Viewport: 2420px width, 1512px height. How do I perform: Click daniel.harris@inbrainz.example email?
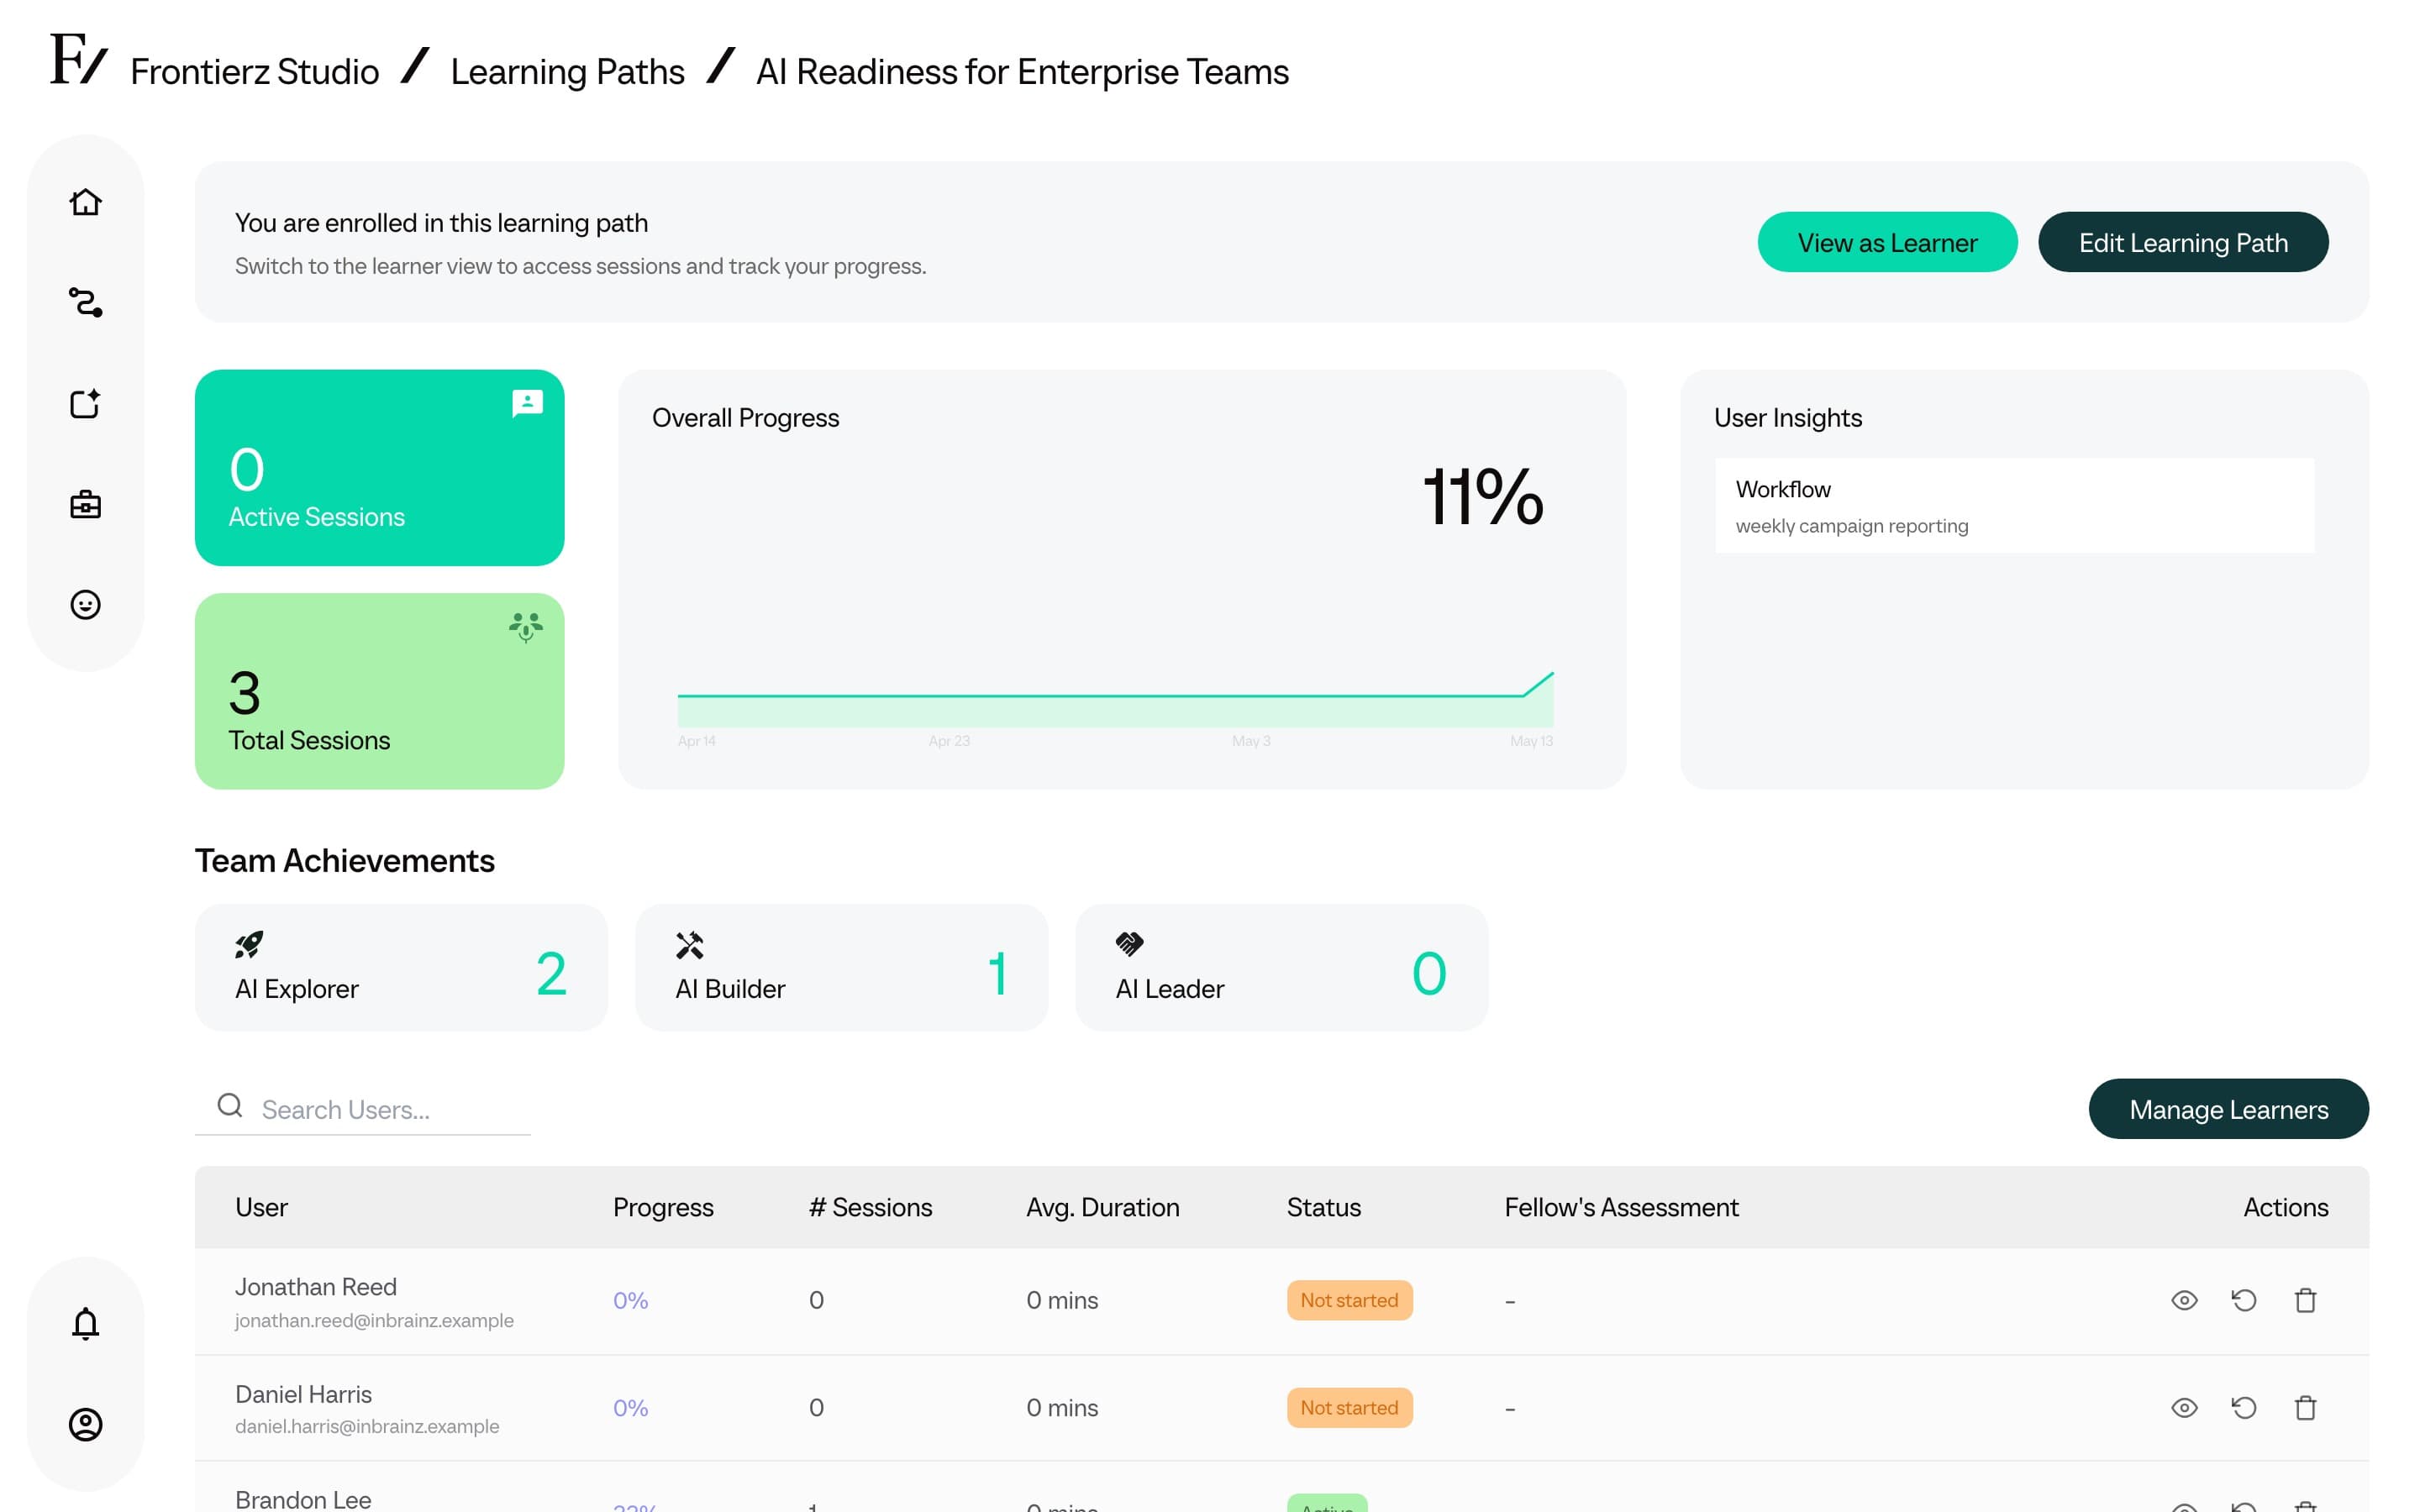pyautogui.click(x=367, y=1426)
